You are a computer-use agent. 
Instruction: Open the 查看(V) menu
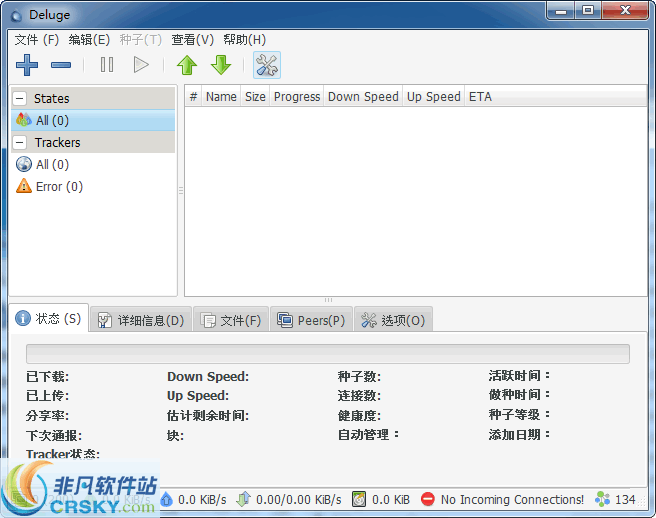click(192, 40)
